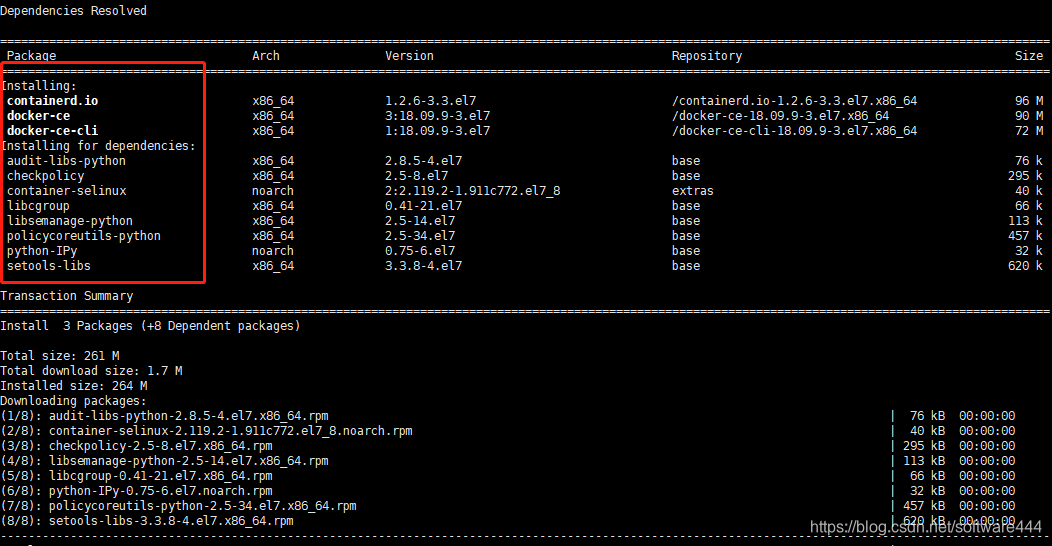The height and width of the screenshot is (546, 1052).
Task: Click 'Installing for dependencies:' line
Action: [x=98, y=146]
